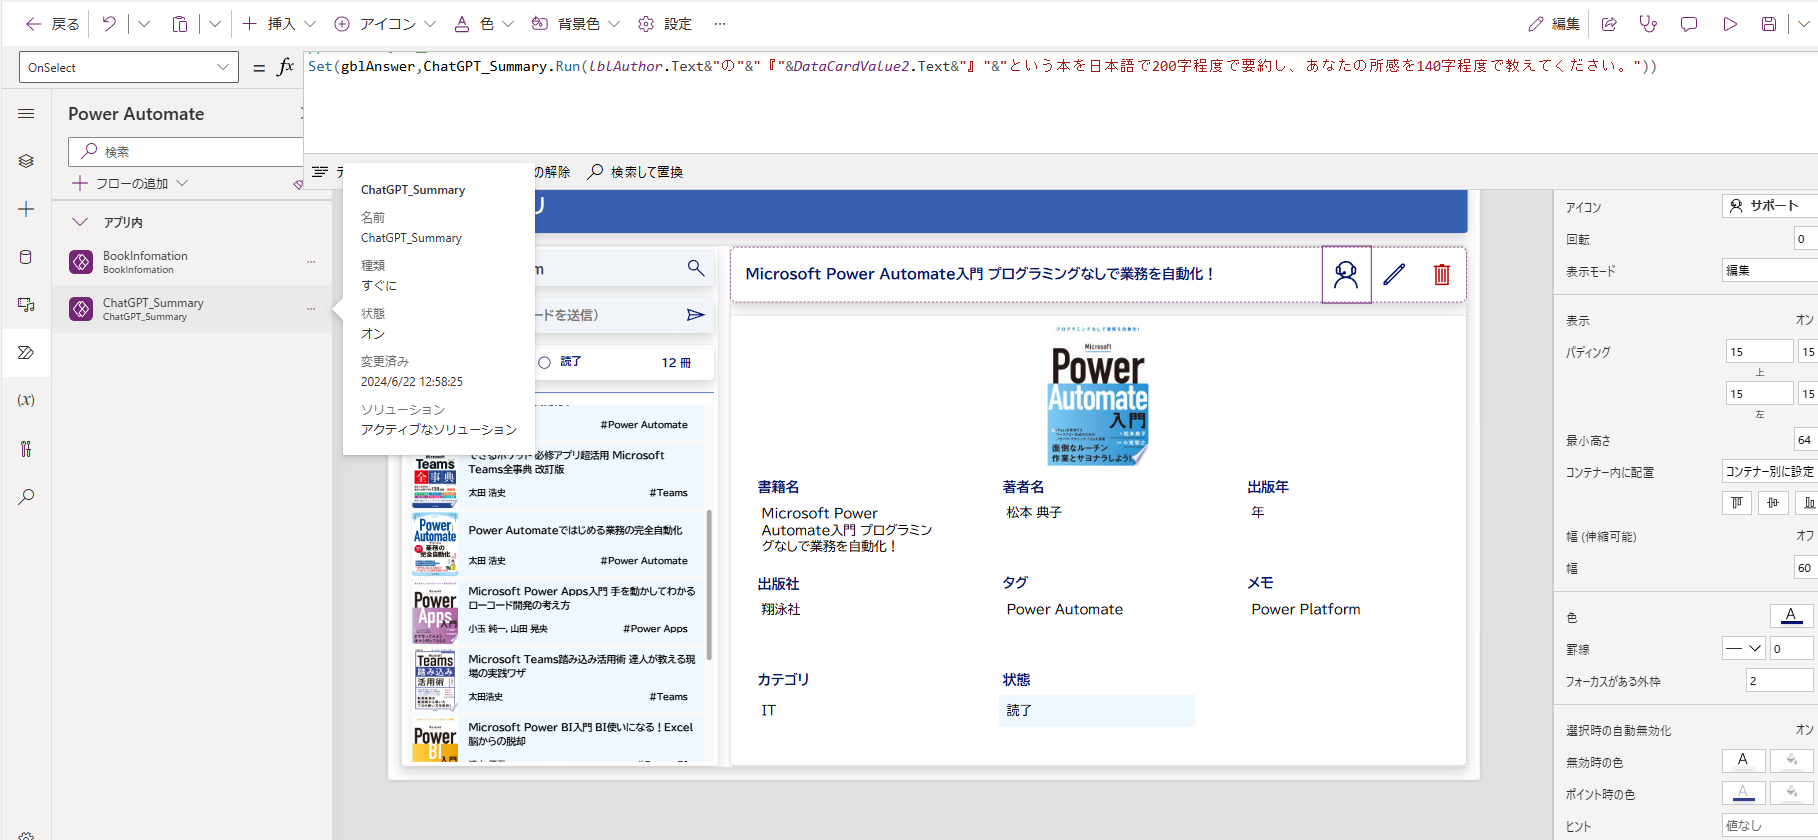Click the Power Automate 検索 search field

point(186,152)
